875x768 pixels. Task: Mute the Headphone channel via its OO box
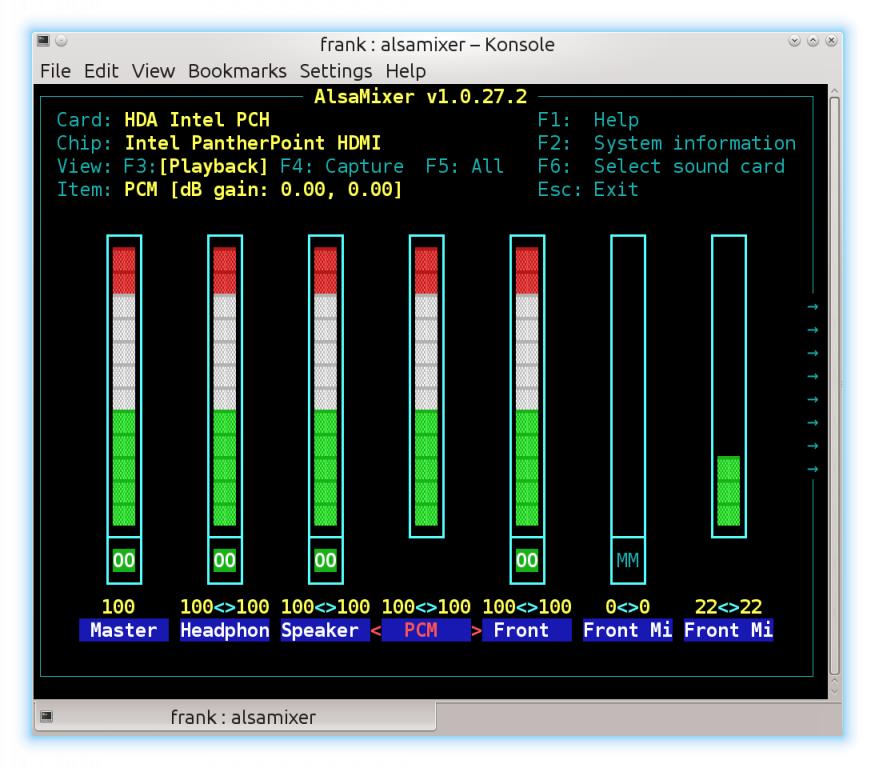(x=225, y=561)
